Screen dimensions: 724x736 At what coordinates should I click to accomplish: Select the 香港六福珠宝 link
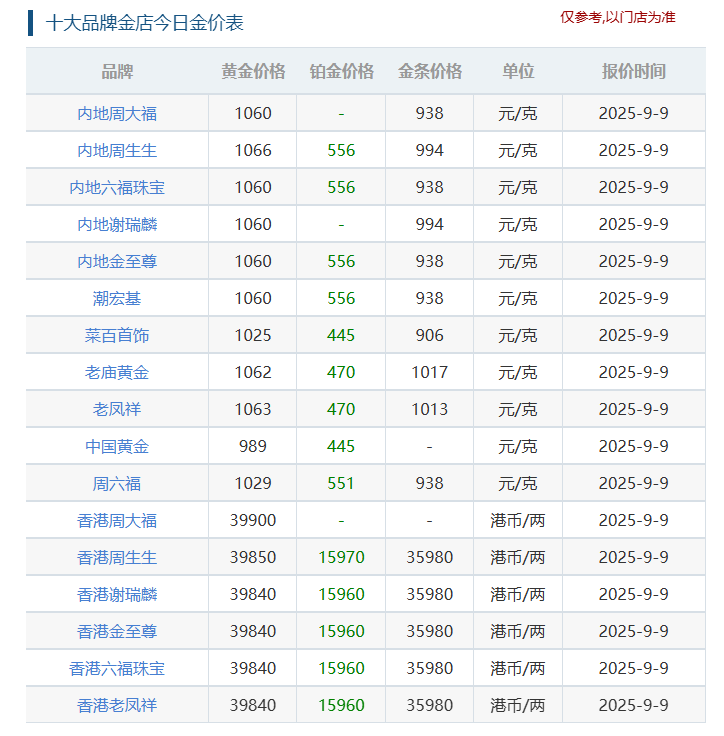point(117,669)
